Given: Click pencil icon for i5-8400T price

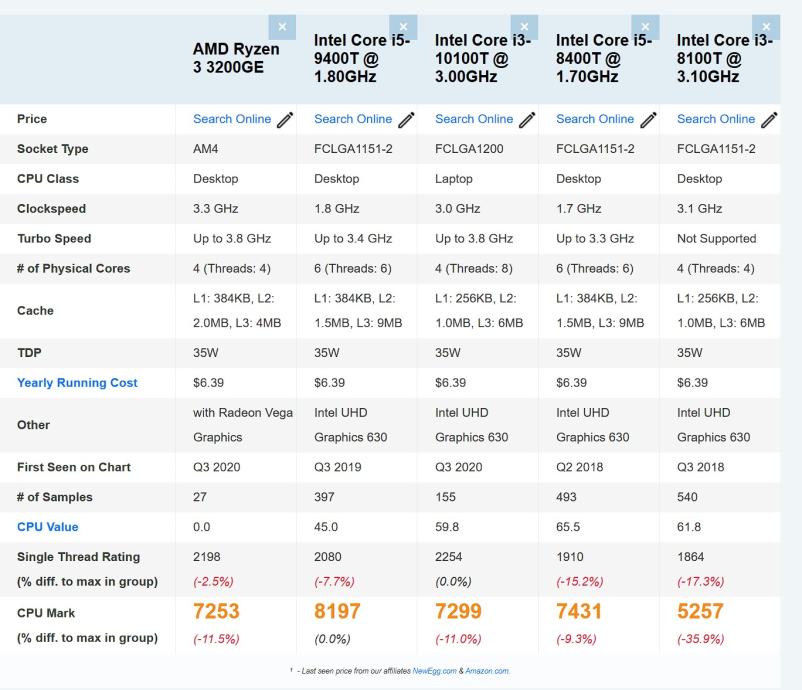Looking at the screenshot, I should click(648, 120).
